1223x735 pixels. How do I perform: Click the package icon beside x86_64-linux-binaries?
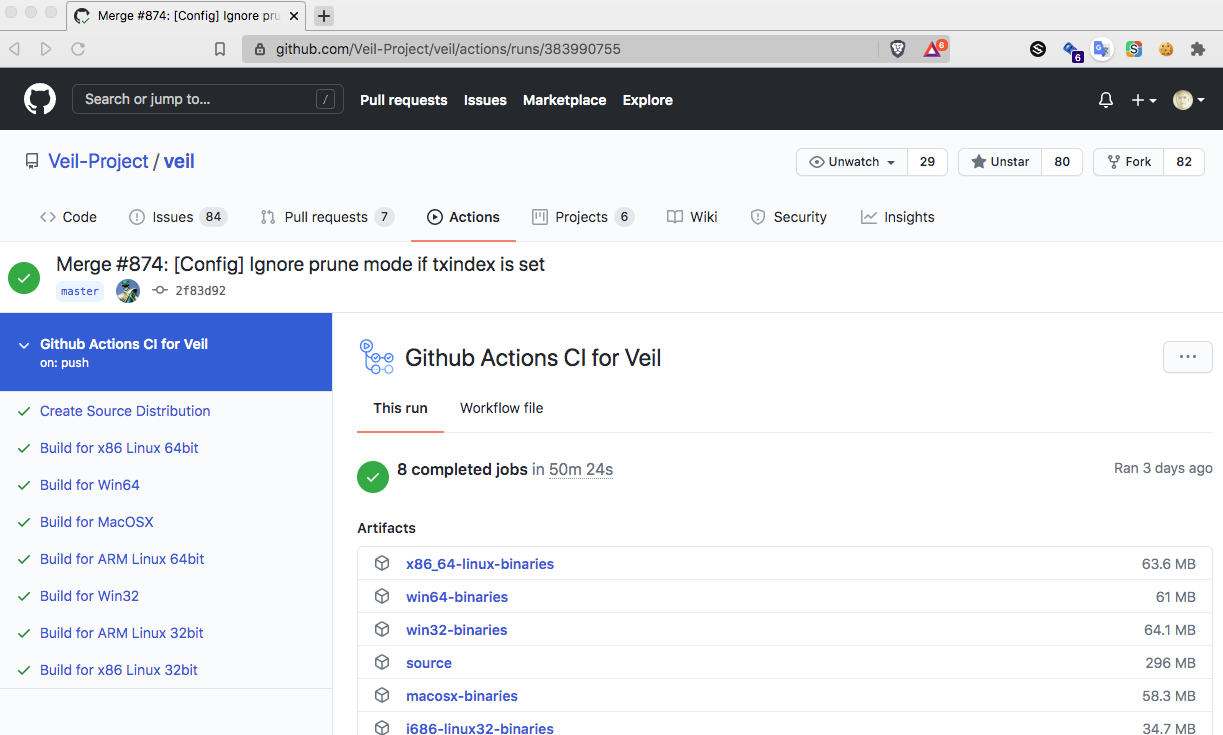(381, 563)
